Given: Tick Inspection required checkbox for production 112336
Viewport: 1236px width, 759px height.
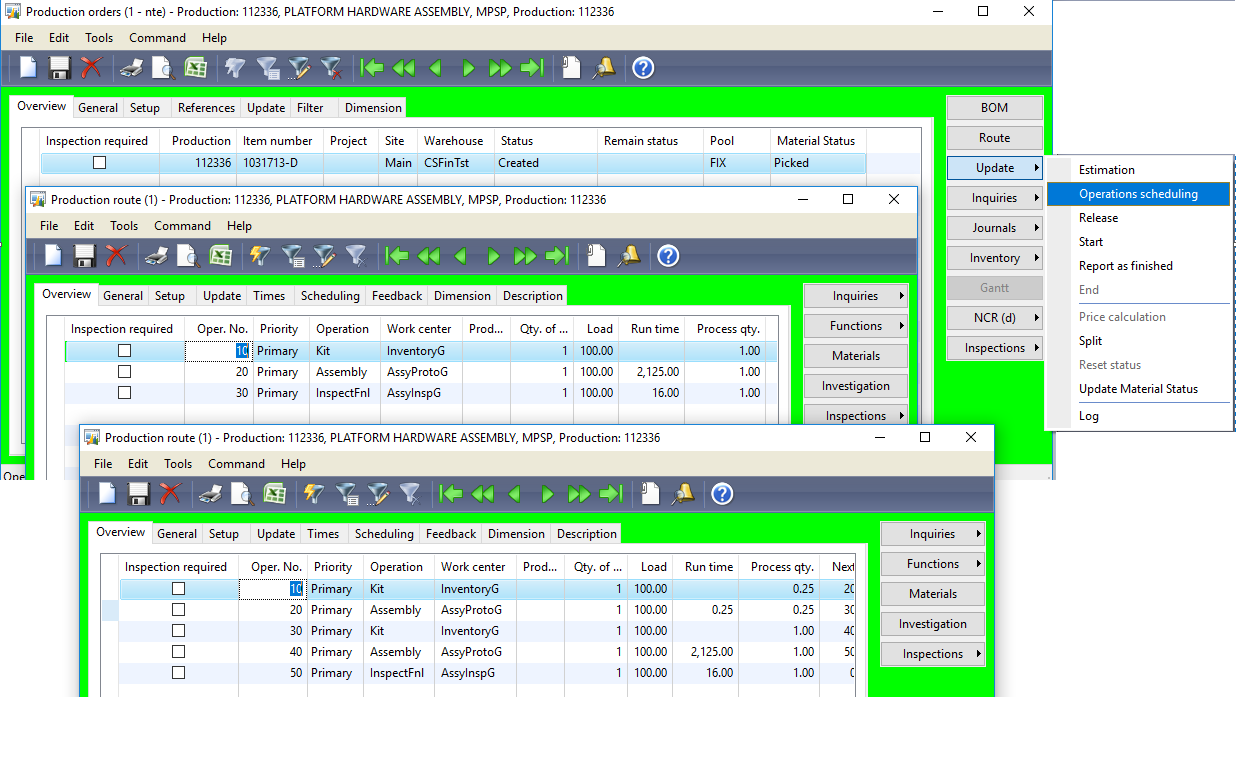Looking at the screenshot, I should pyautogui.click(x=99, y=163).
